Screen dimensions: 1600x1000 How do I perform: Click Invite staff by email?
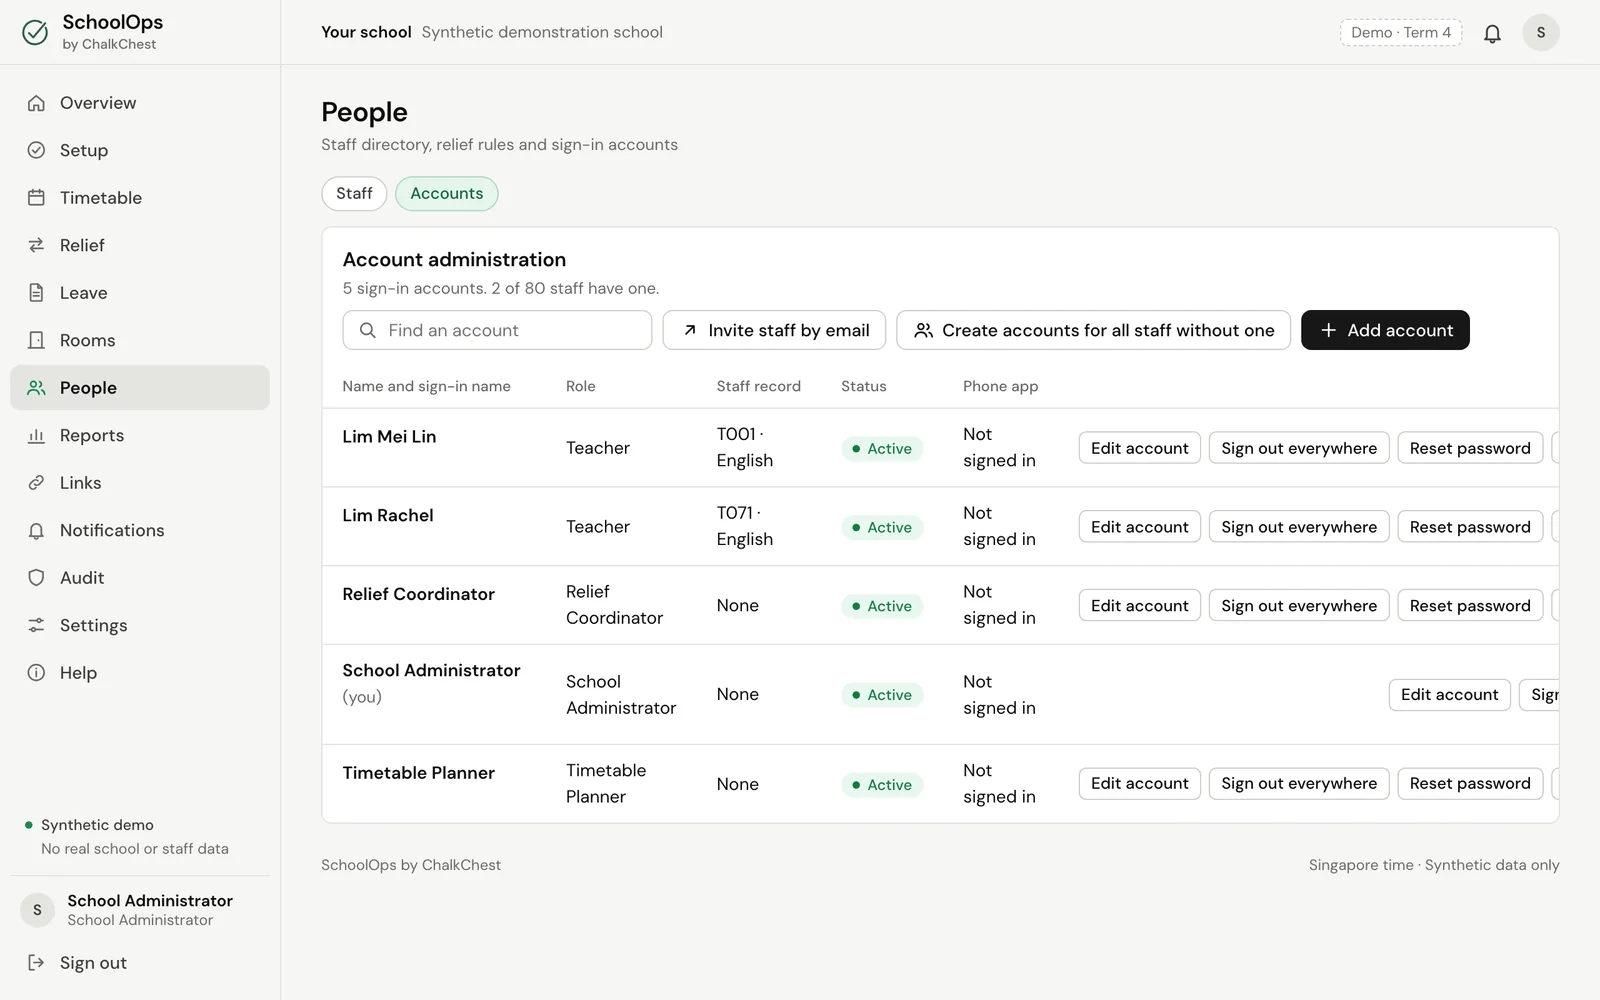(774, 330)
